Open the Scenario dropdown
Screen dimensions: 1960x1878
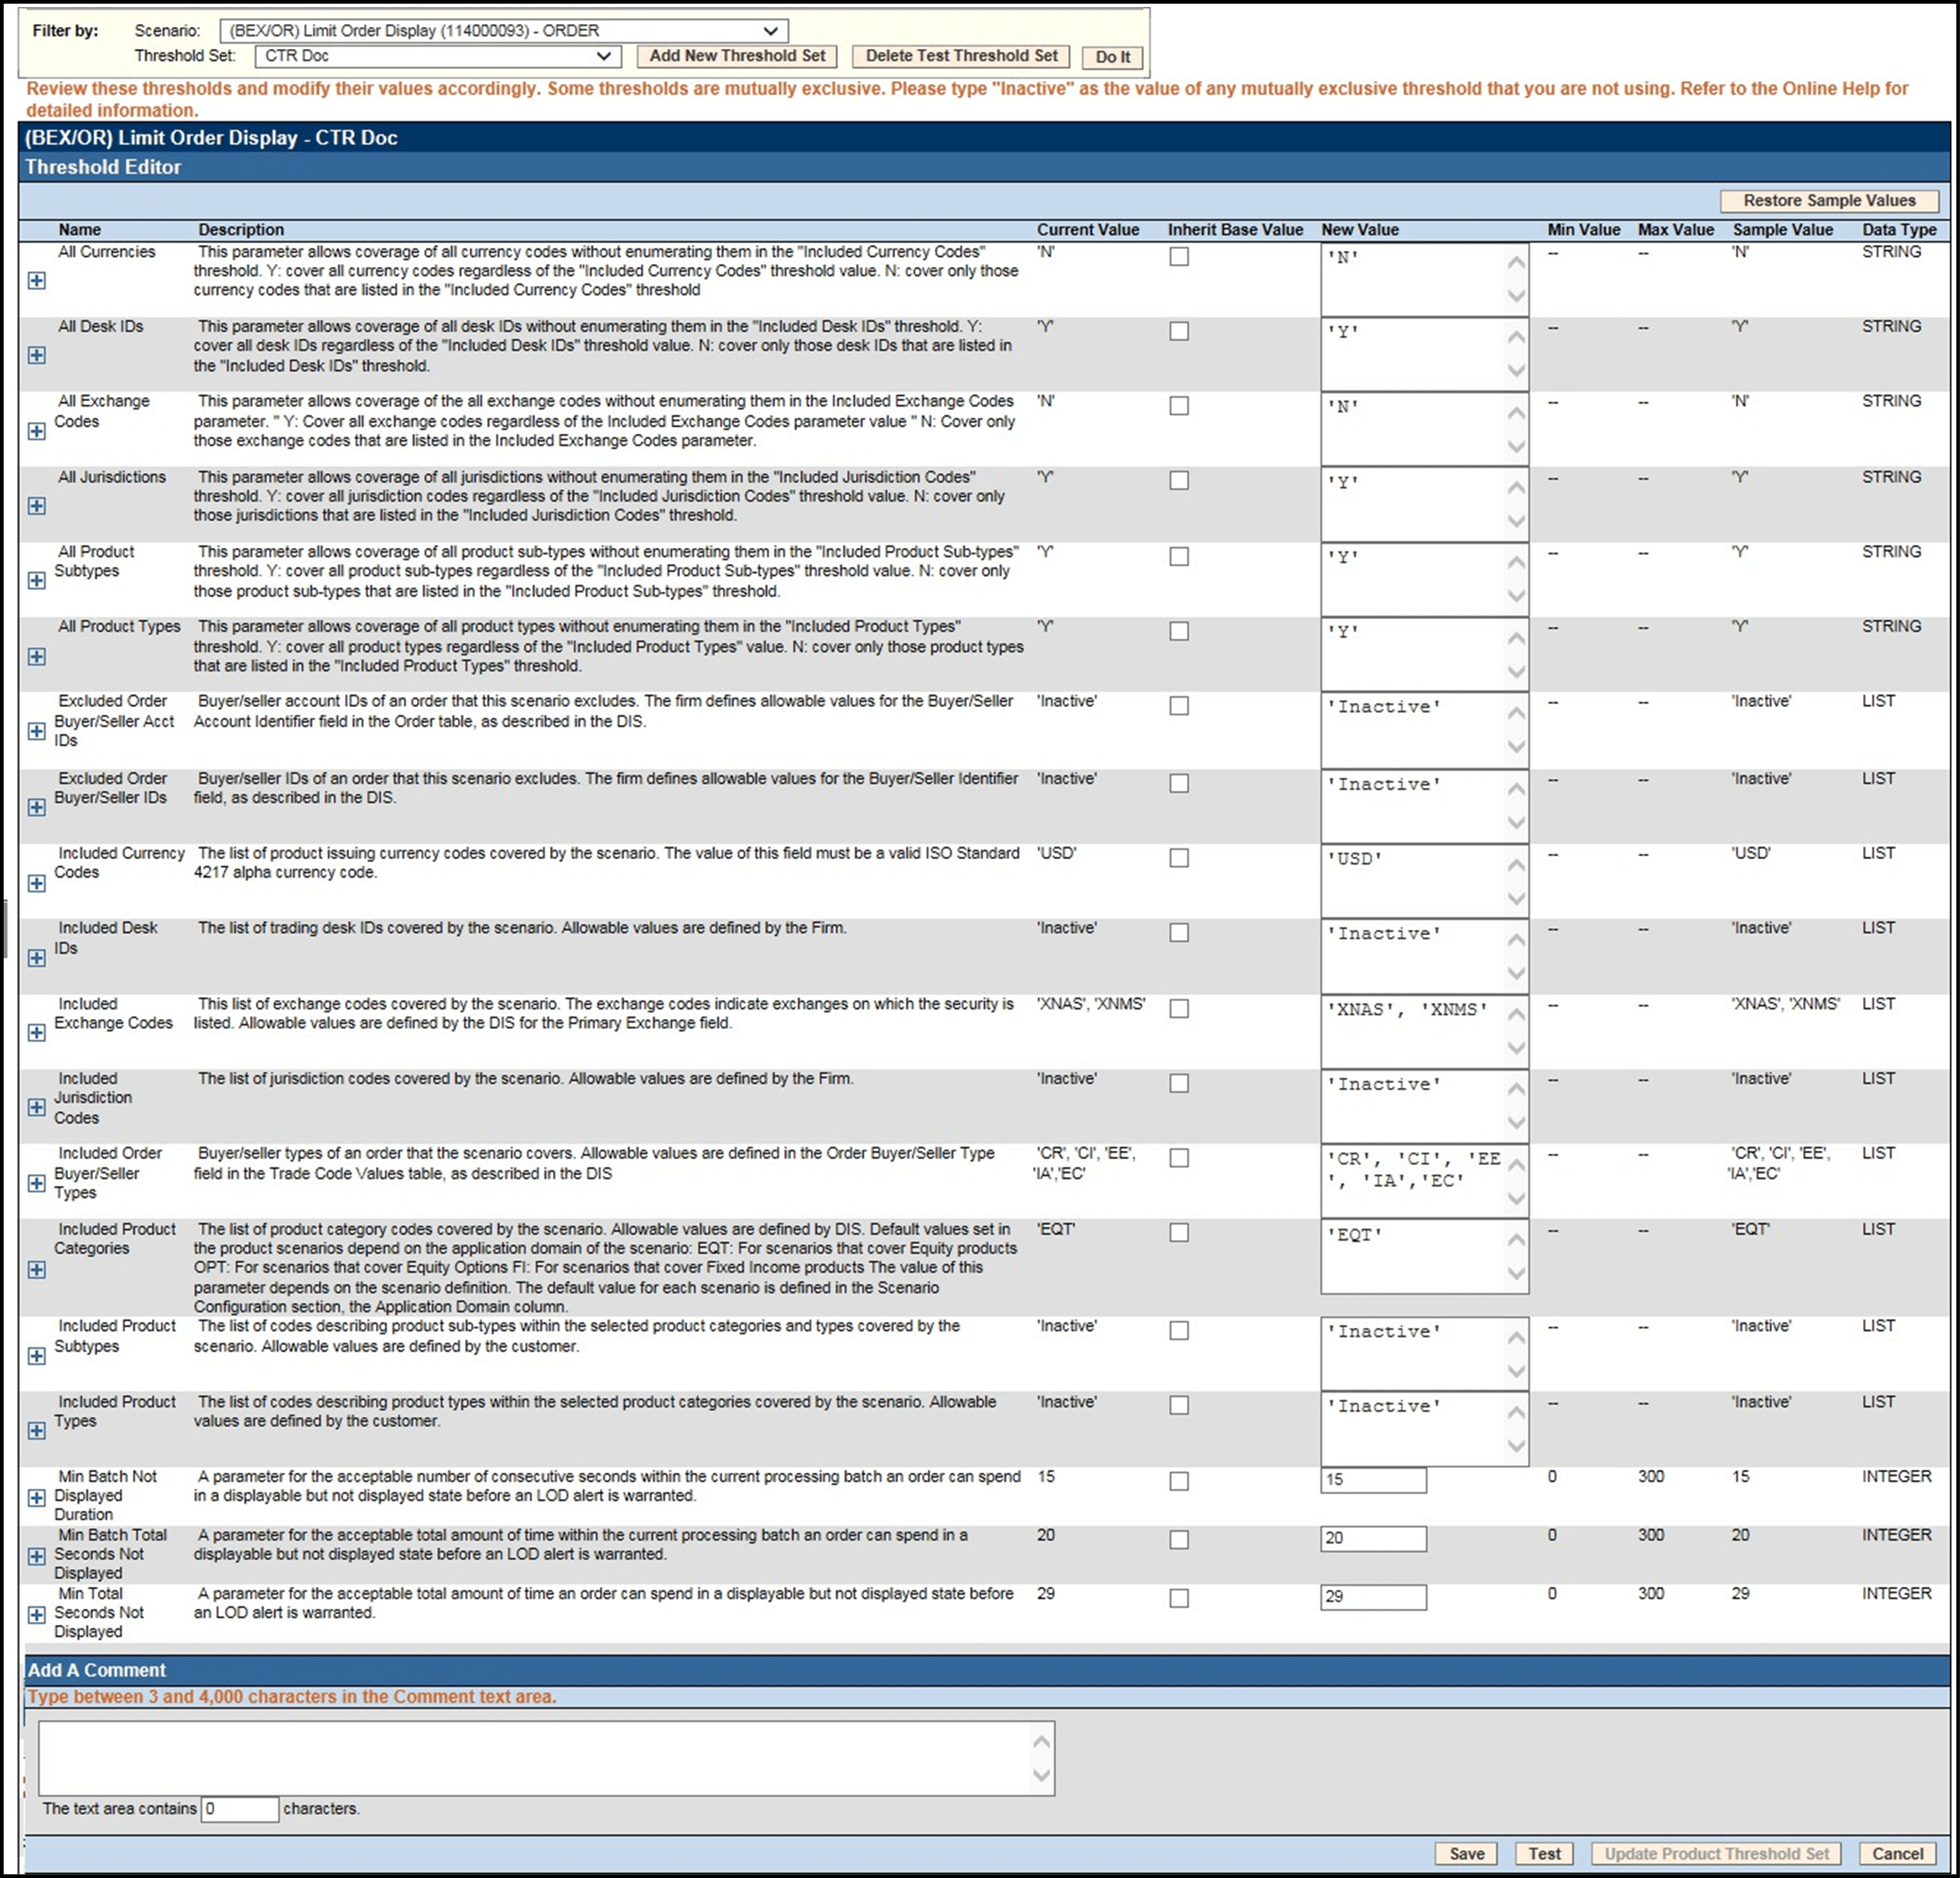pyautogui.click(x=504, y=31)
